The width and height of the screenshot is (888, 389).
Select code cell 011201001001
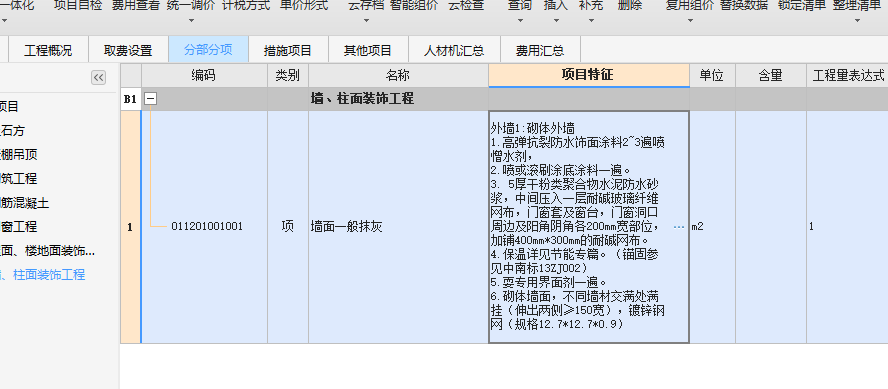(204, 226)
